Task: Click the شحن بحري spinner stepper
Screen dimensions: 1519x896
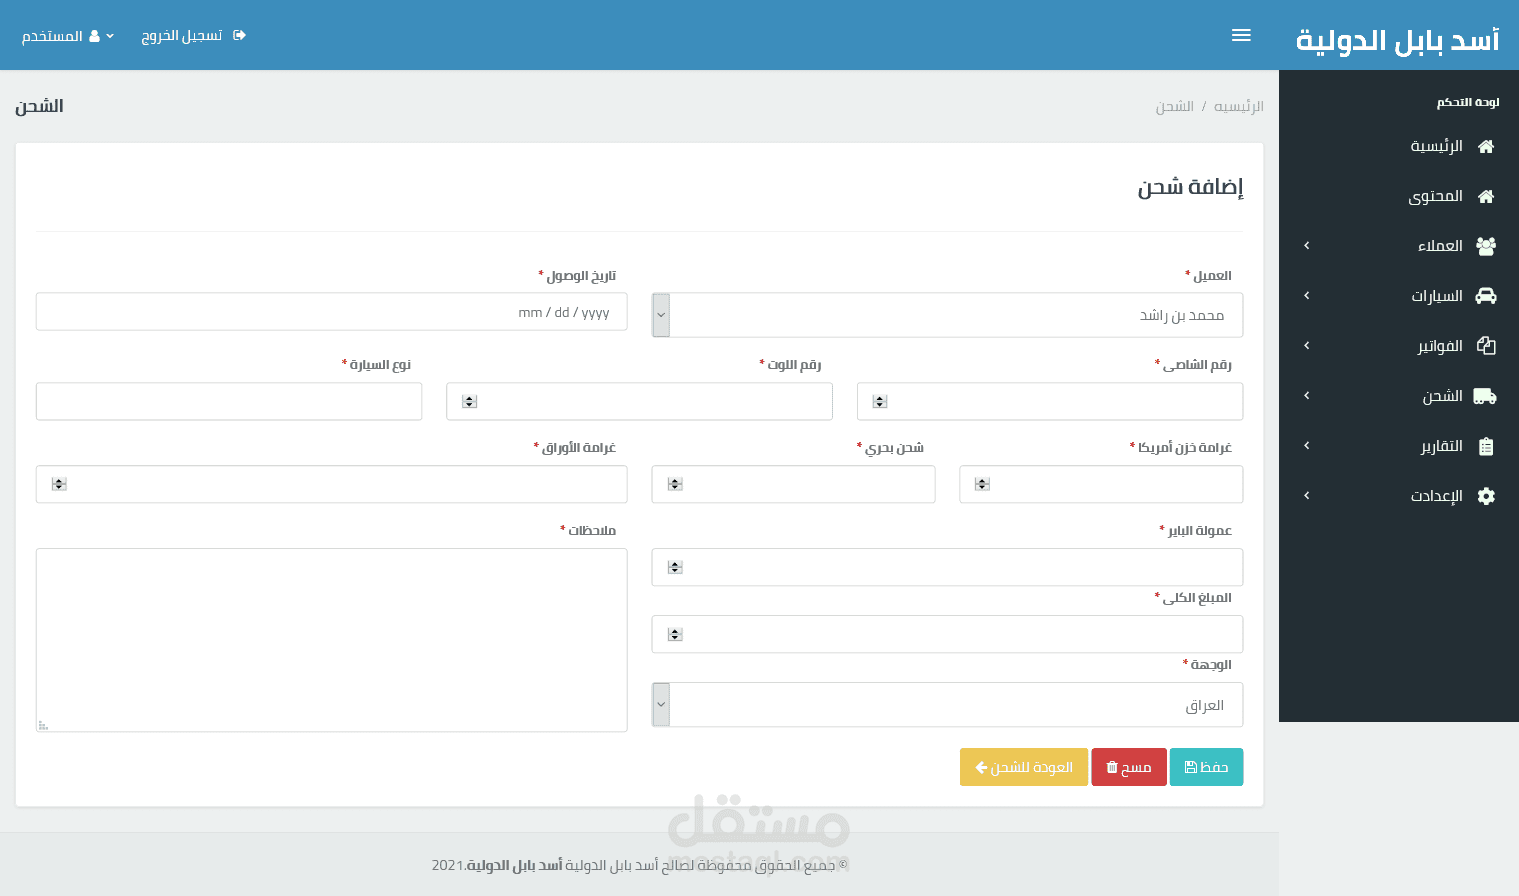Action: (x=675, y=484)
